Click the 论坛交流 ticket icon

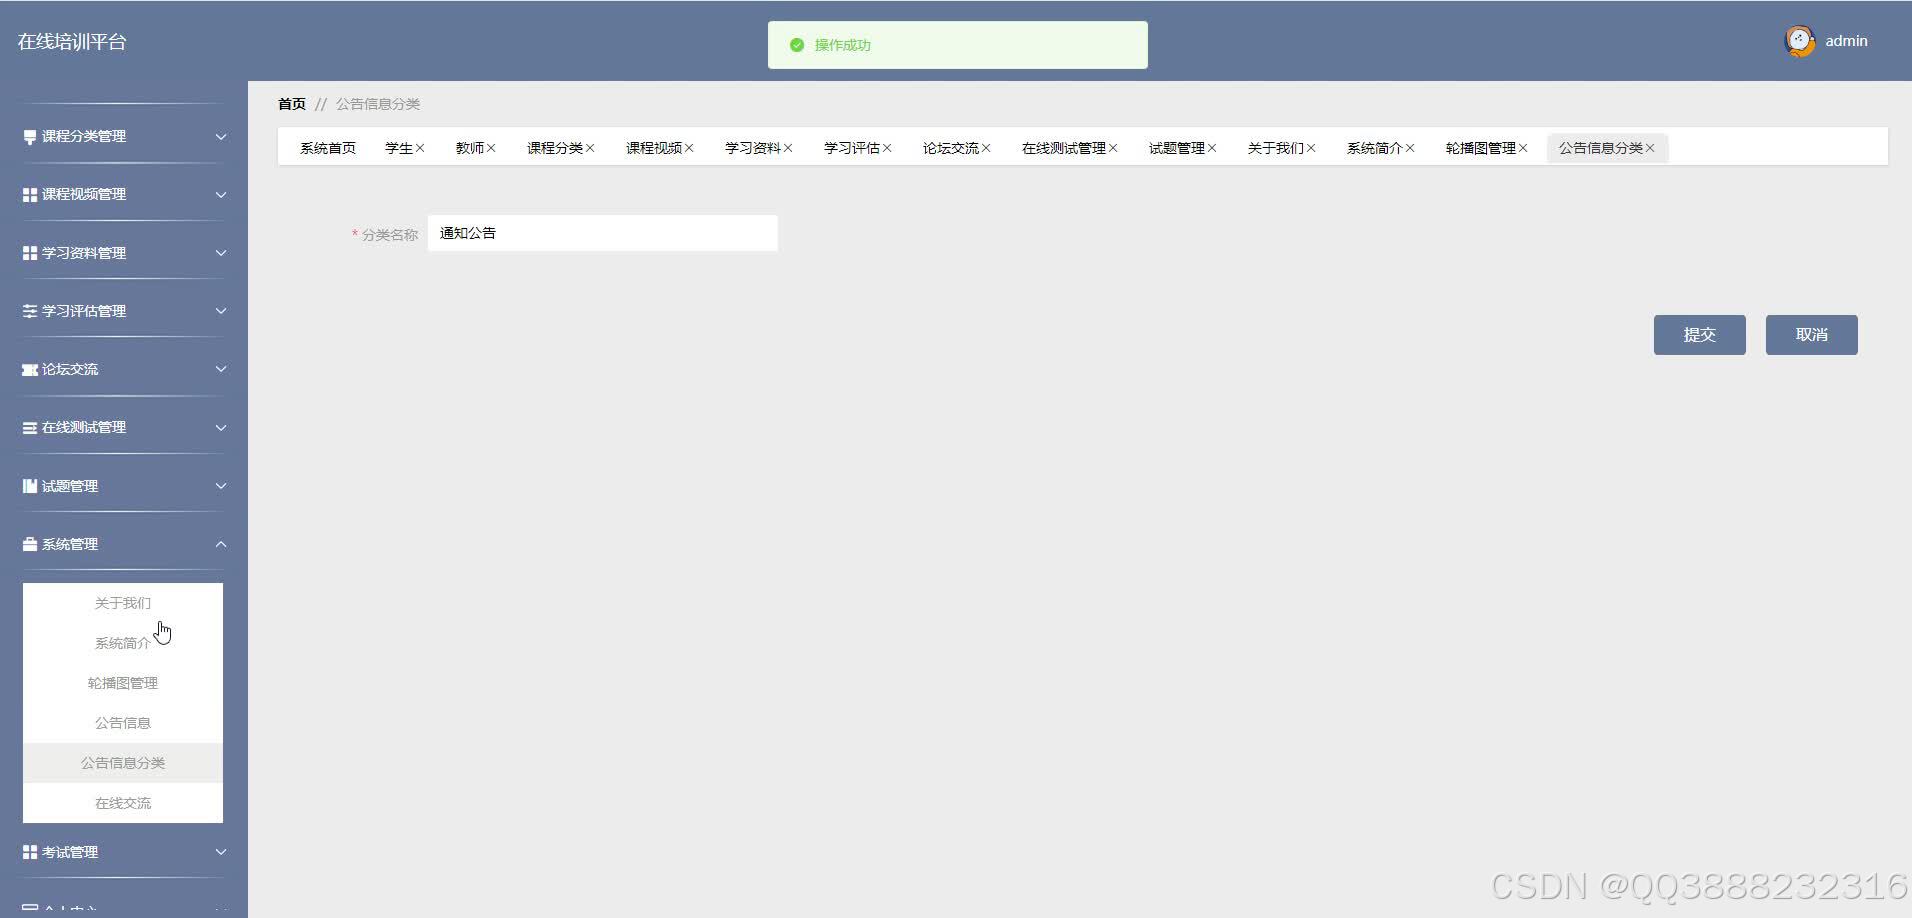(x=30, y=370)
